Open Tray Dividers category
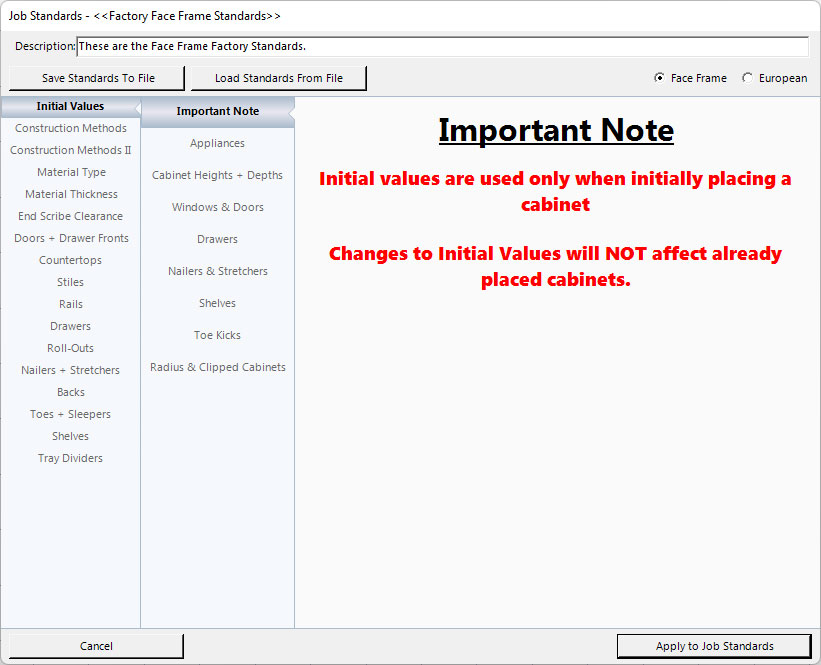Screen dimensions: 821x665 click(71, 458)
